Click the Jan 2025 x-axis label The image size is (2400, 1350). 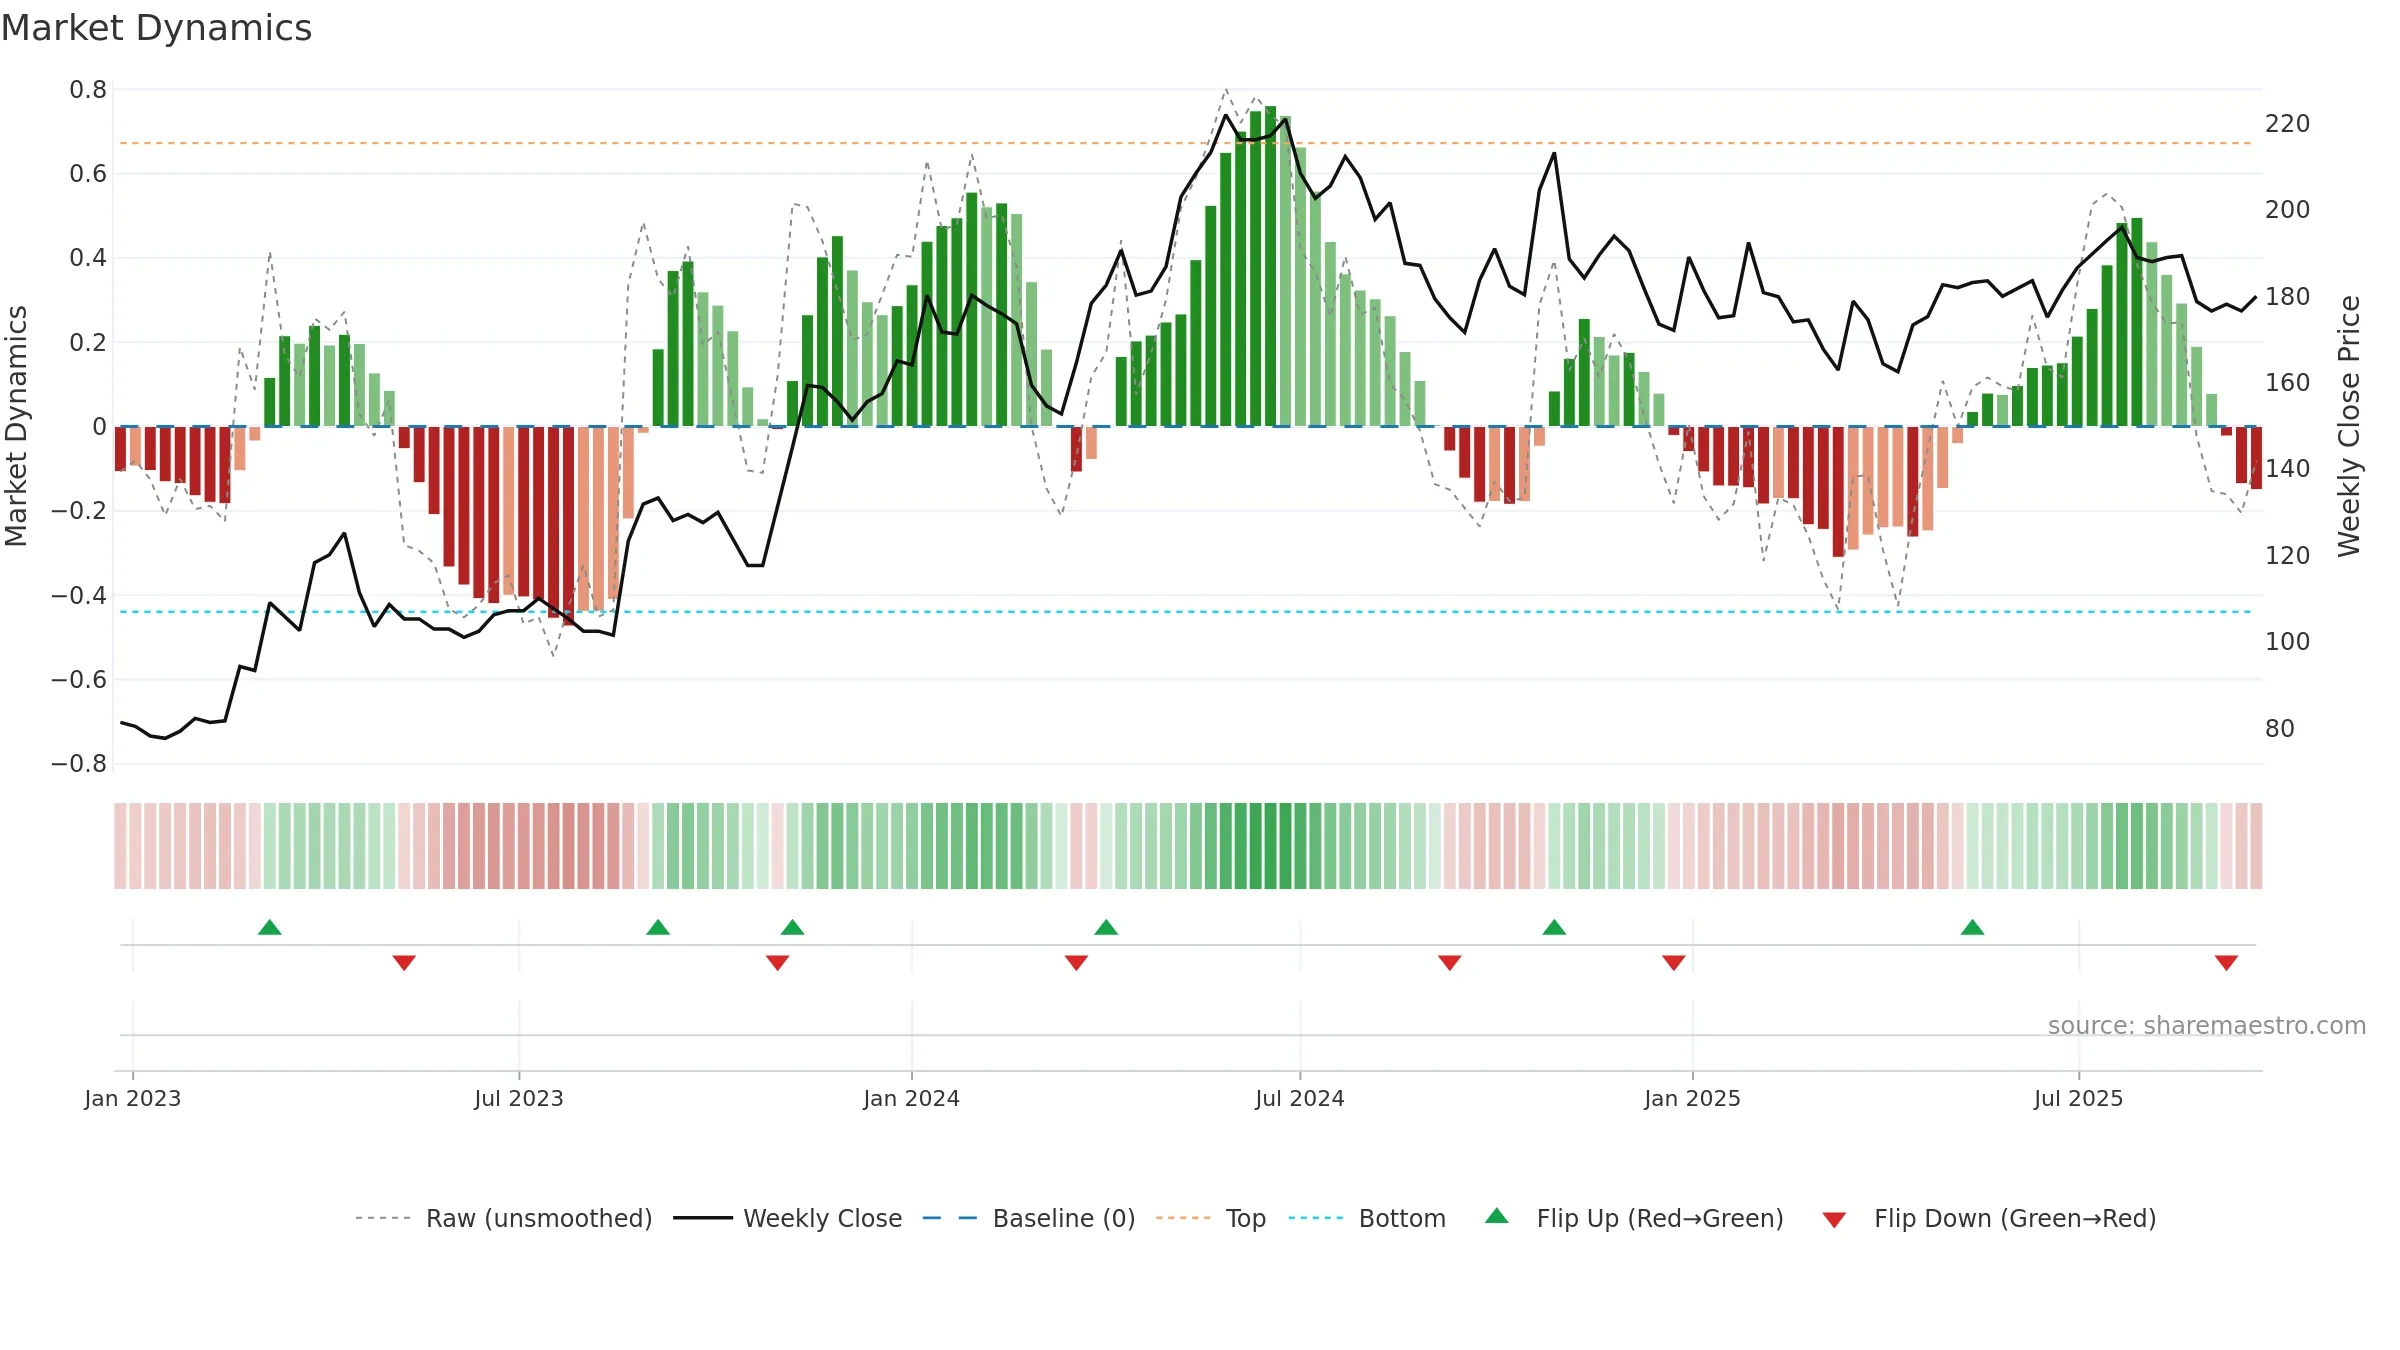click(x=1693, y=1098)
